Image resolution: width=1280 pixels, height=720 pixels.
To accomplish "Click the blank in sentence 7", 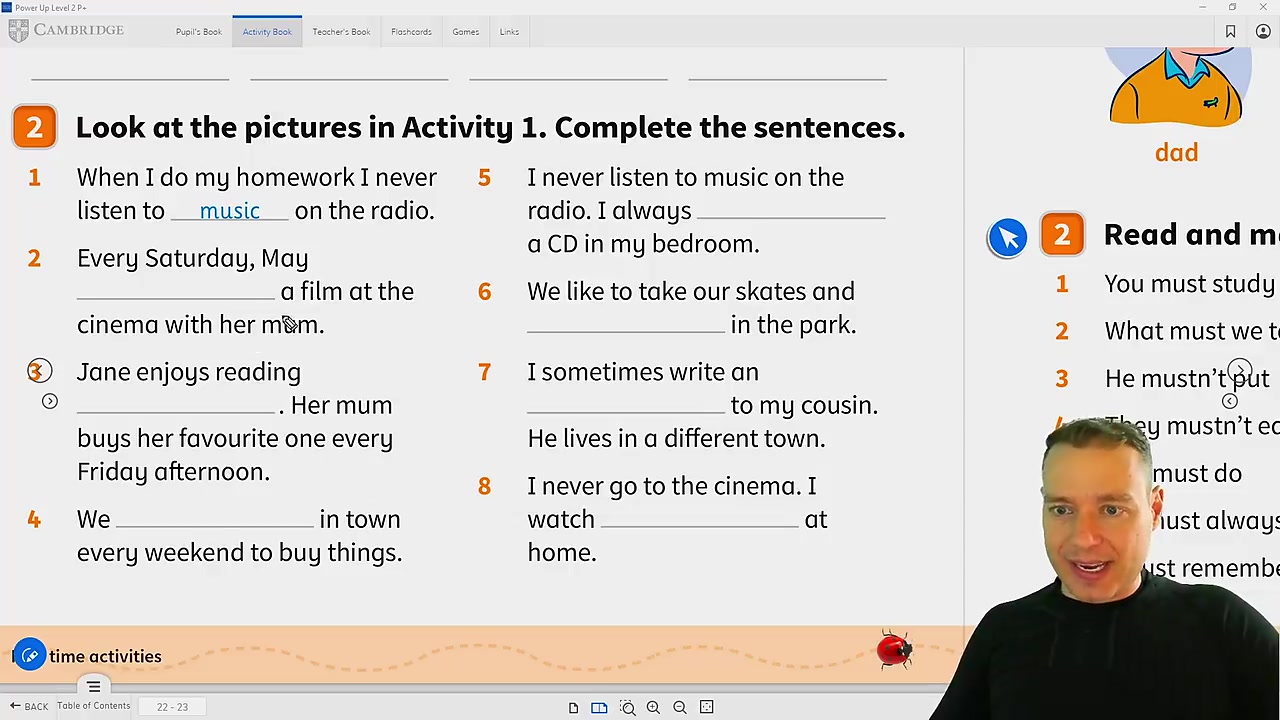I will (626, 405).
